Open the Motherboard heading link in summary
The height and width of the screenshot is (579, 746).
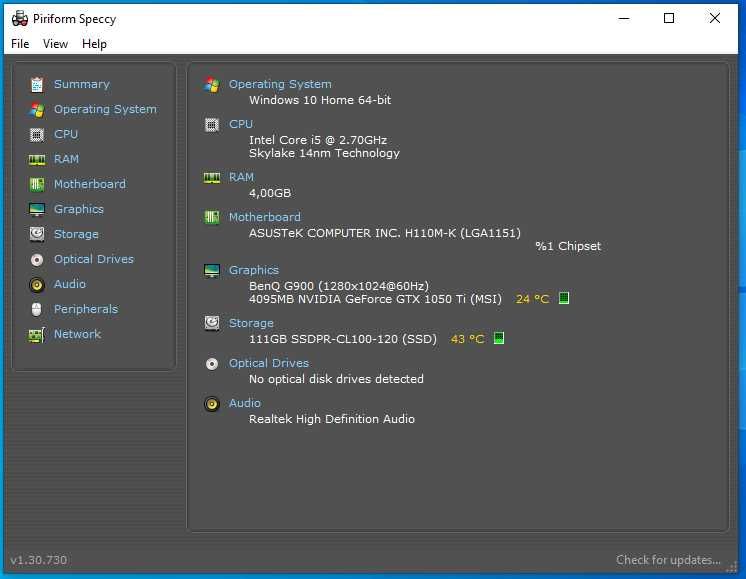(265, 217)
